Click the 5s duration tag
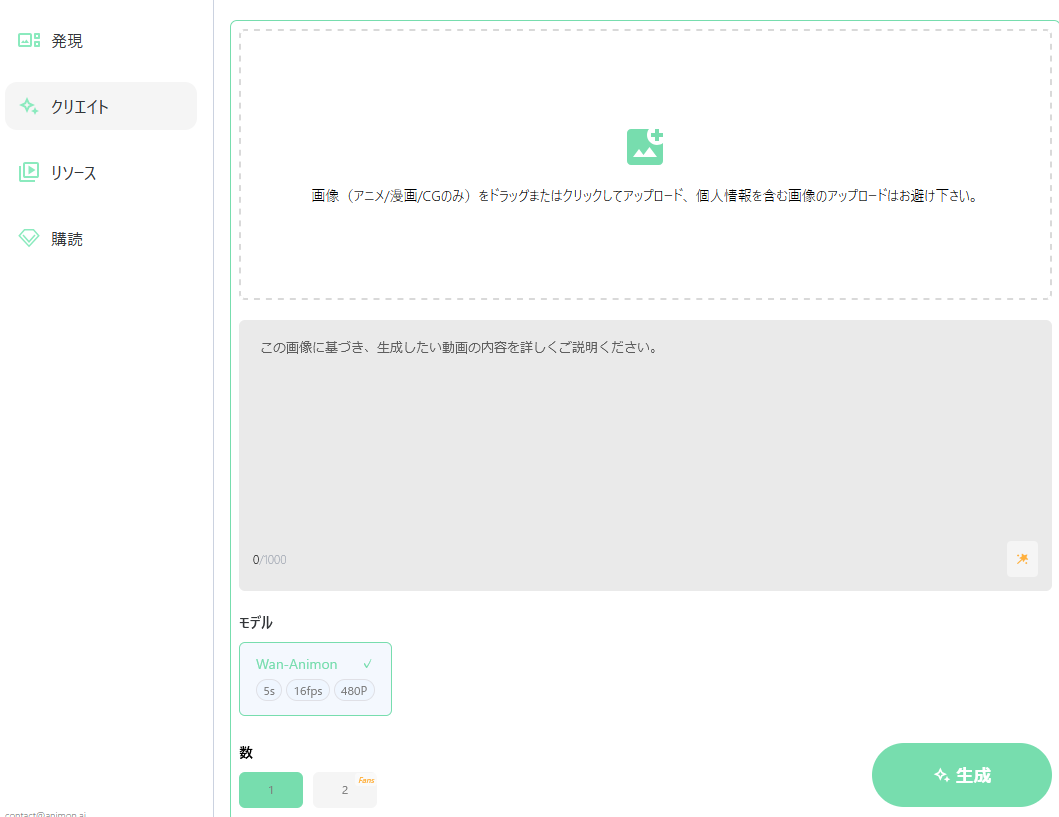1059x817 pixels. (x=269, y=691)
